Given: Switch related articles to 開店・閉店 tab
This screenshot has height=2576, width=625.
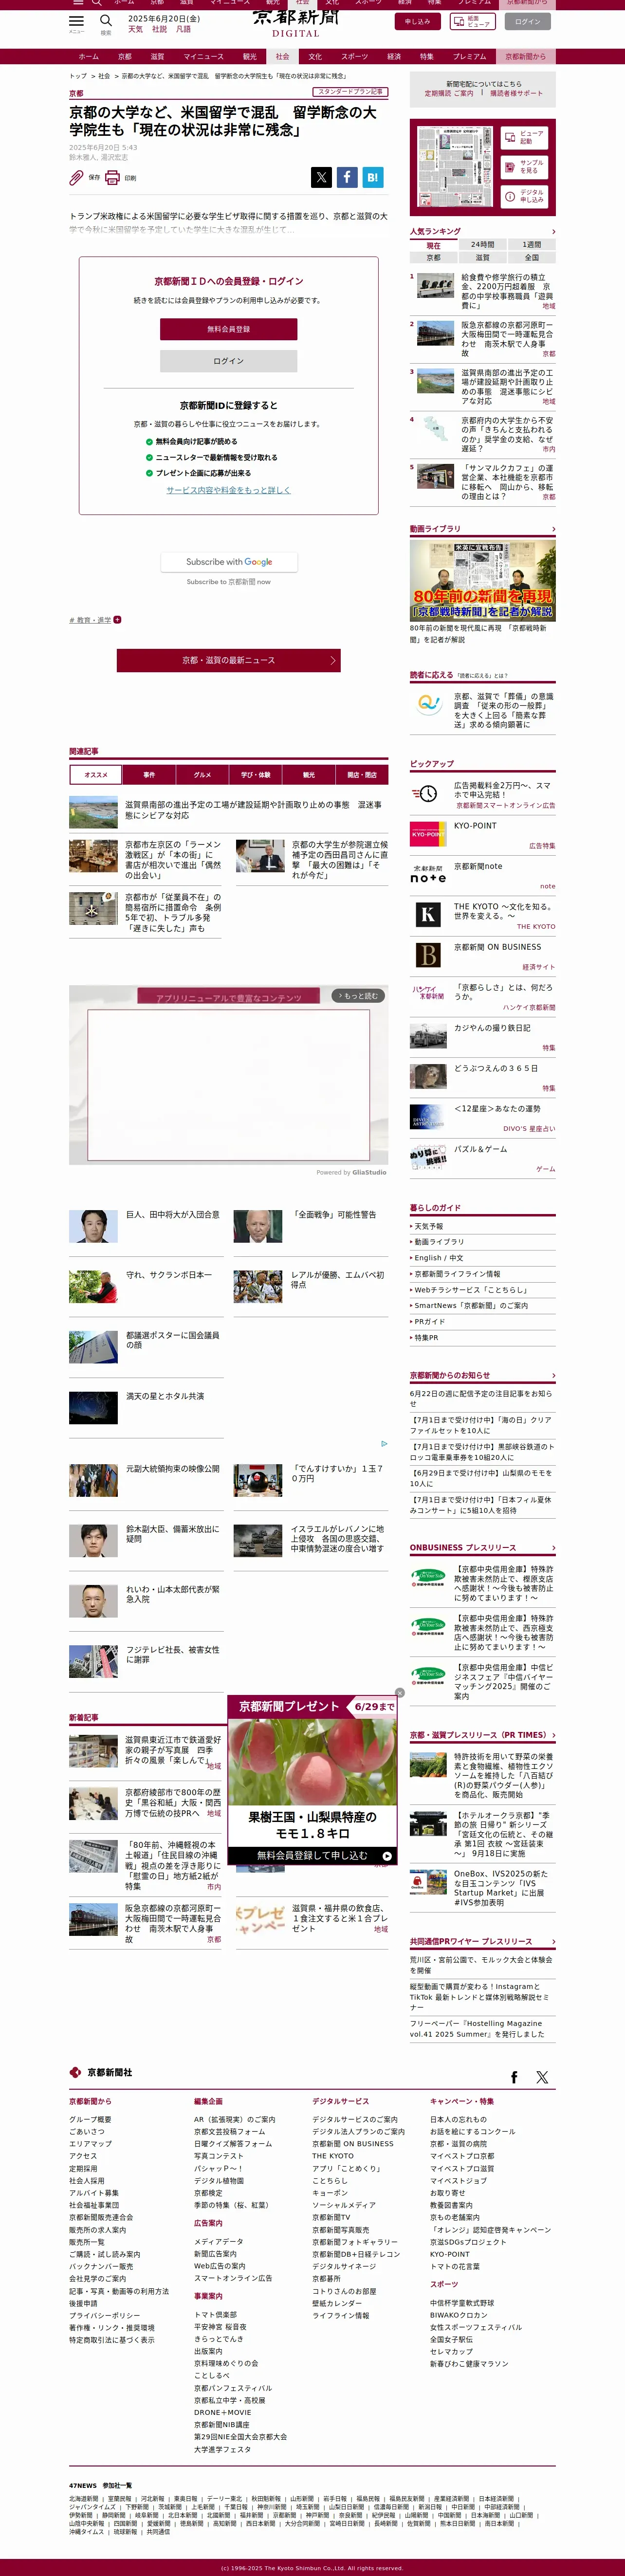Looking at the screenshot, I should tap(362, 774).
